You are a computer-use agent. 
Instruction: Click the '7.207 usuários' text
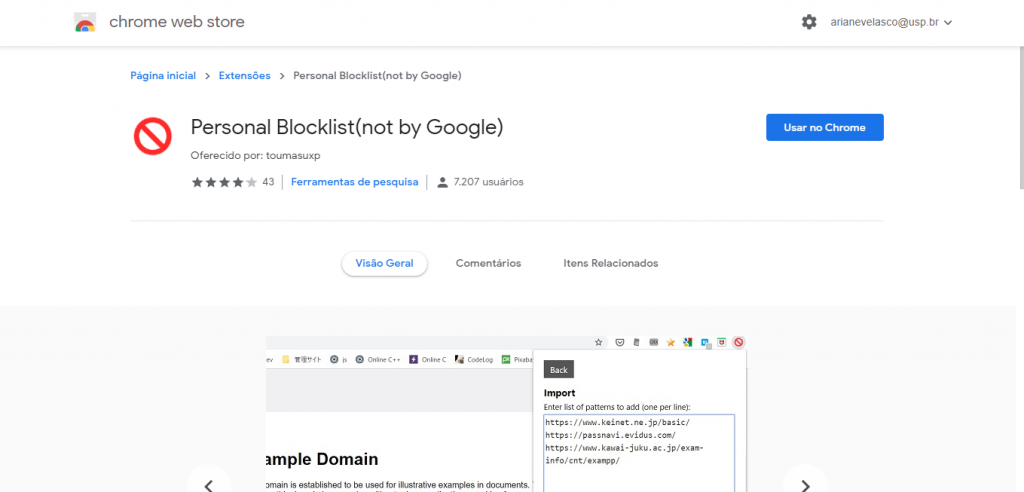(x=488, y=182)
